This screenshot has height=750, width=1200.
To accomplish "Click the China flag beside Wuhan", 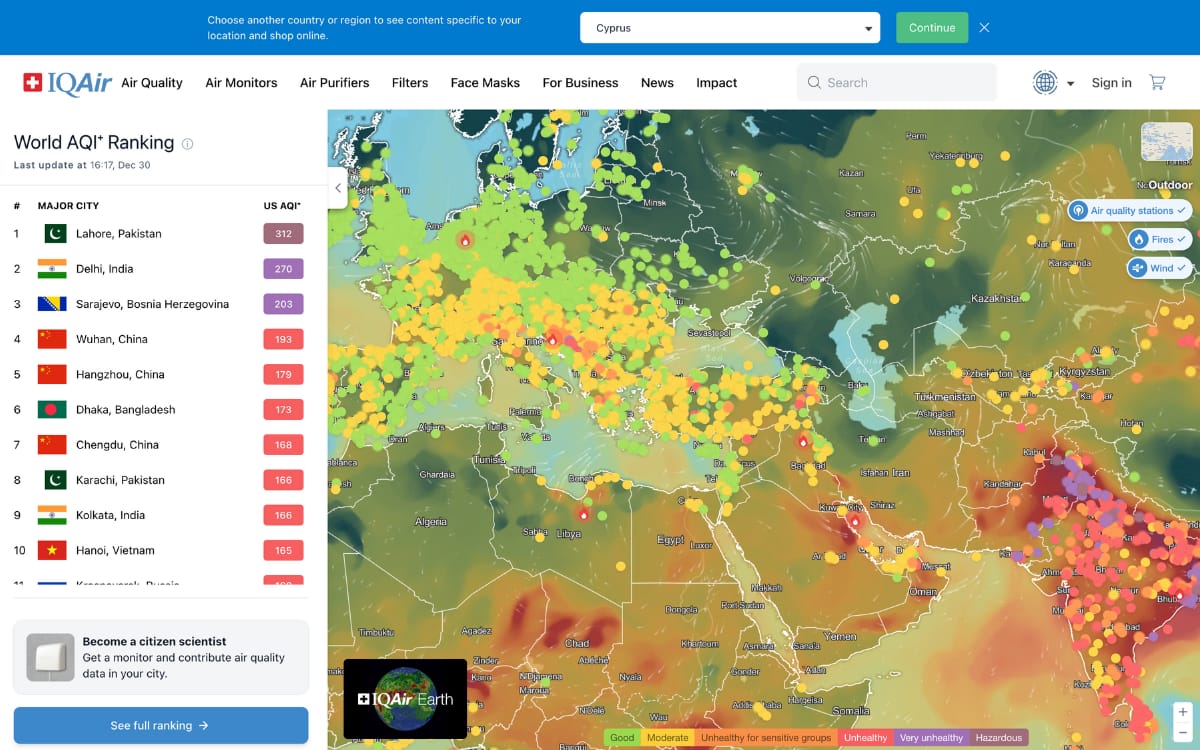I will tap(52, 339).
